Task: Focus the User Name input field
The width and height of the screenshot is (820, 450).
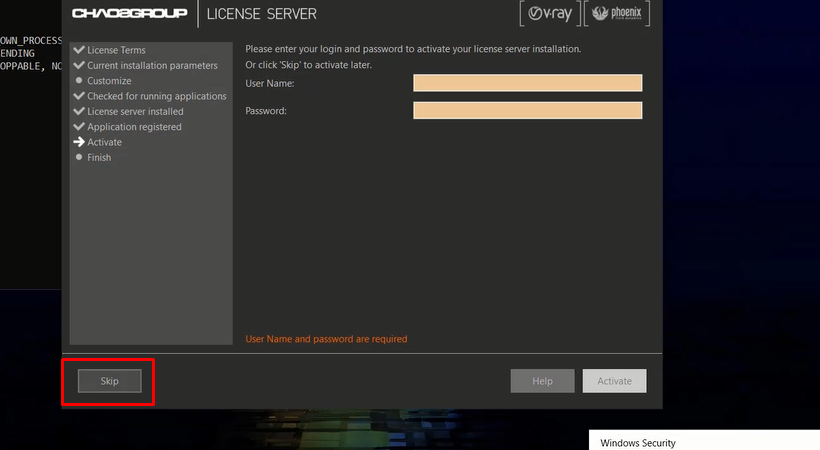Action: [527, 83]
